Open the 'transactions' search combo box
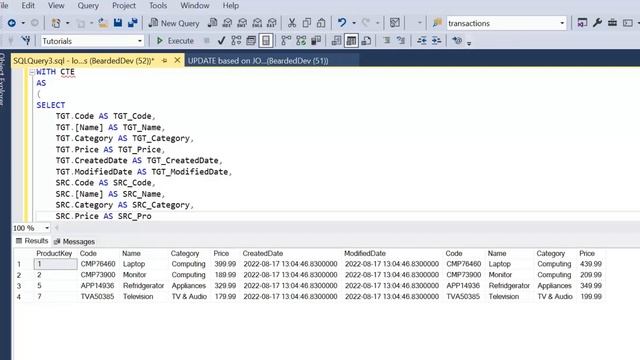 (x=506, y=23)
